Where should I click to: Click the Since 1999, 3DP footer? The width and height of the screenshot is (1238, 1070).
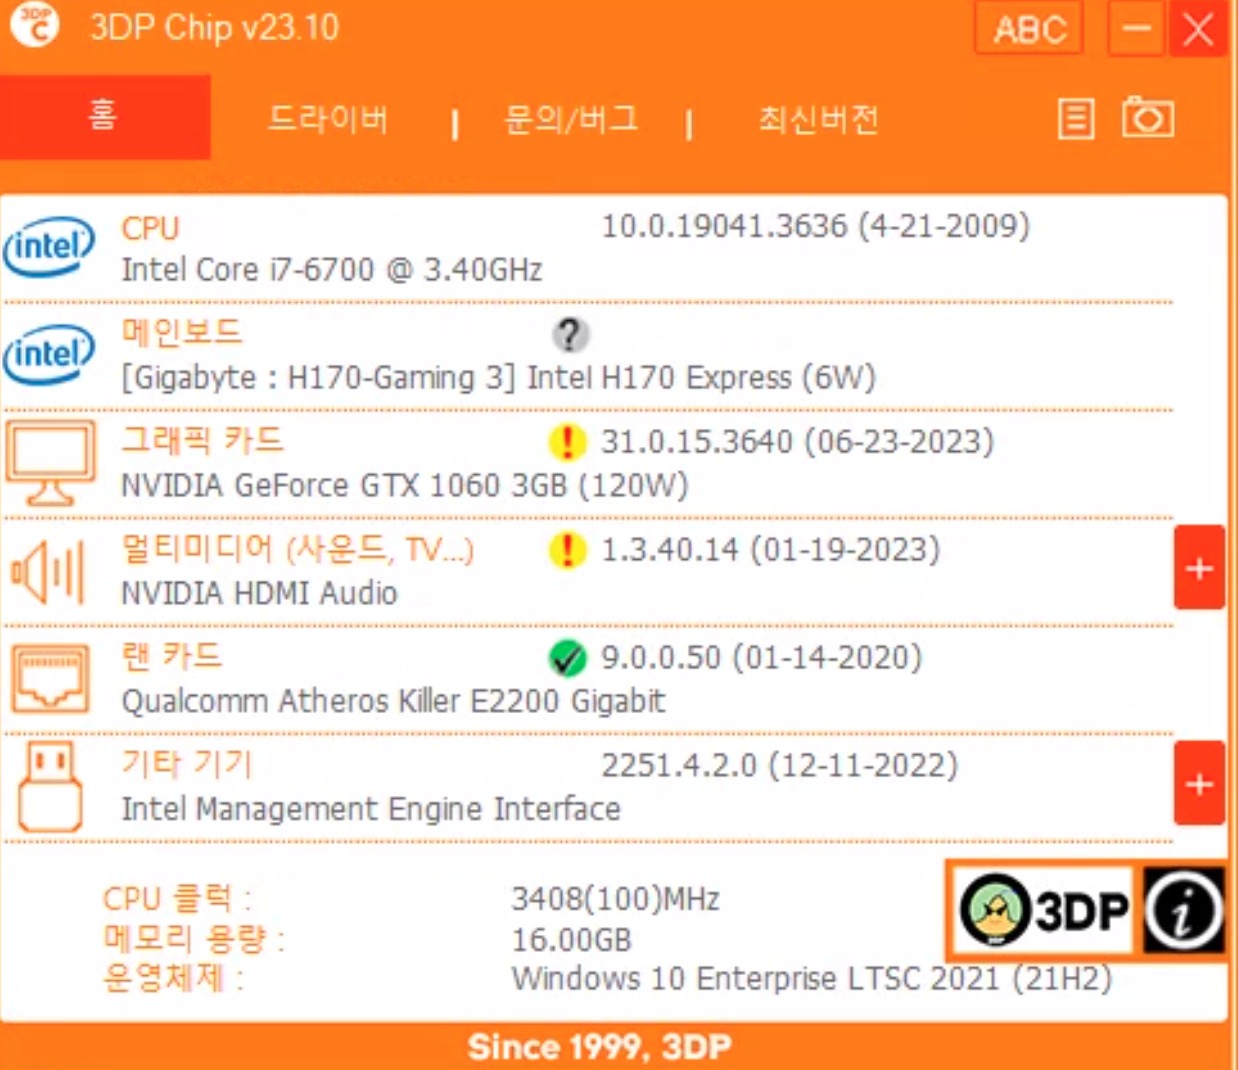pyautogui.click(x=599, y=1047)
